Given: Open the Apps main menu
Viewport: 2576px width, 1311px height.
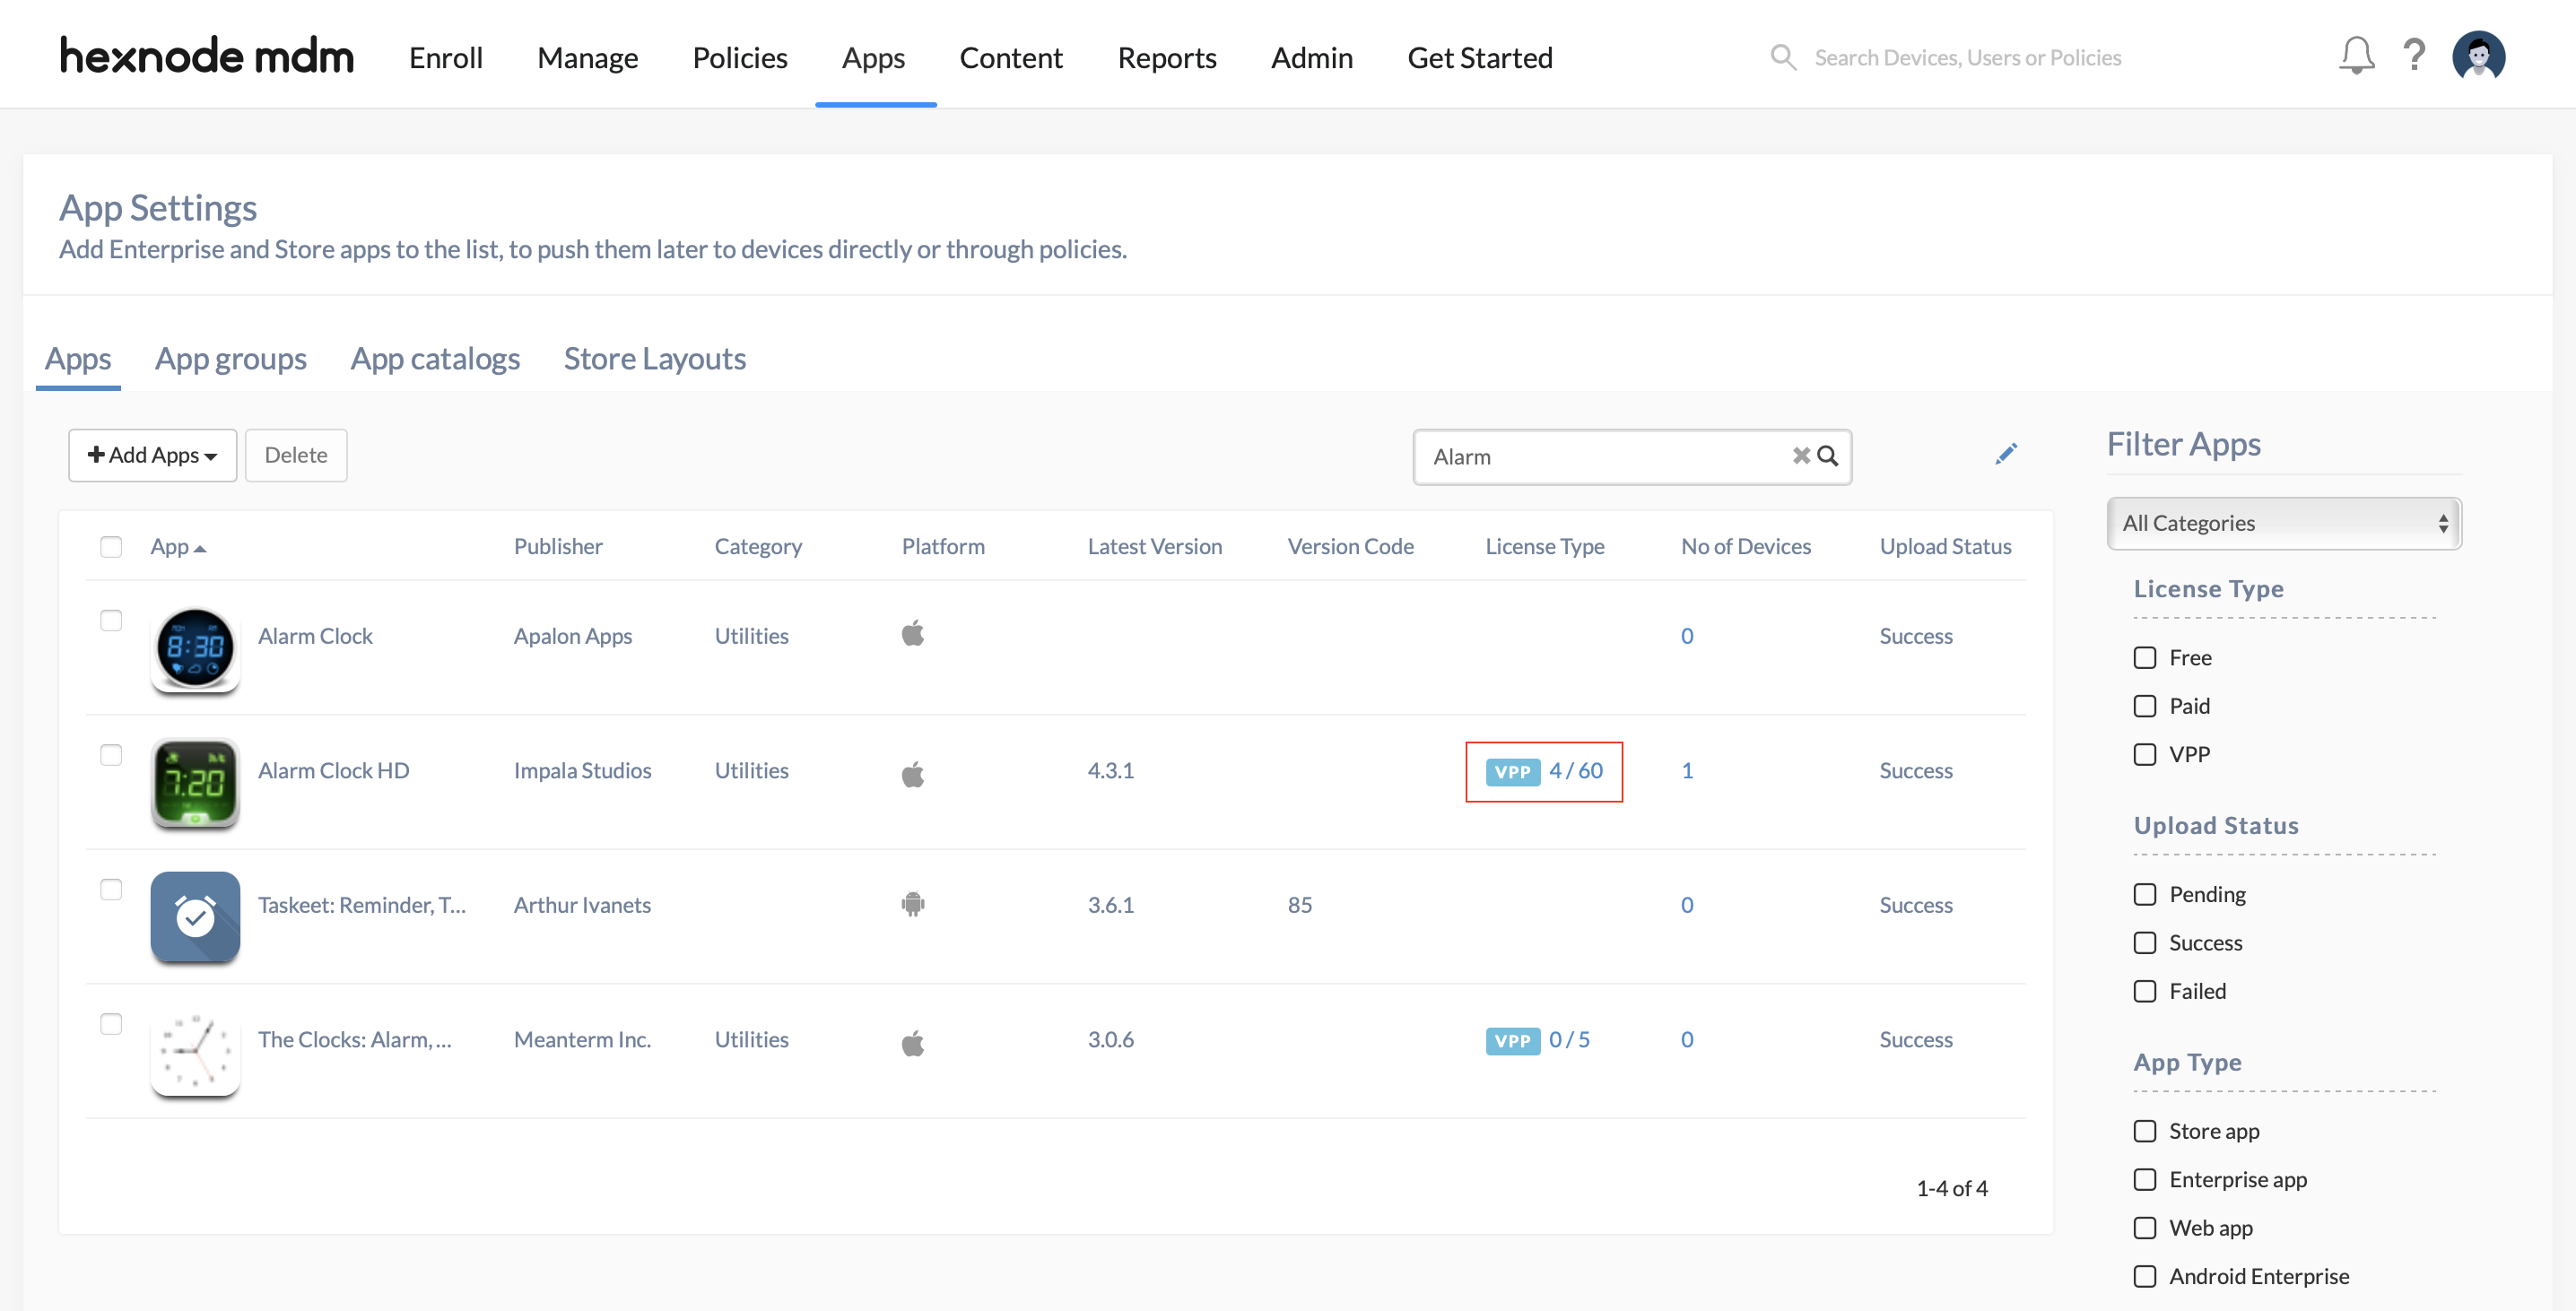Looking at the screenshot, I should [873, 57].
